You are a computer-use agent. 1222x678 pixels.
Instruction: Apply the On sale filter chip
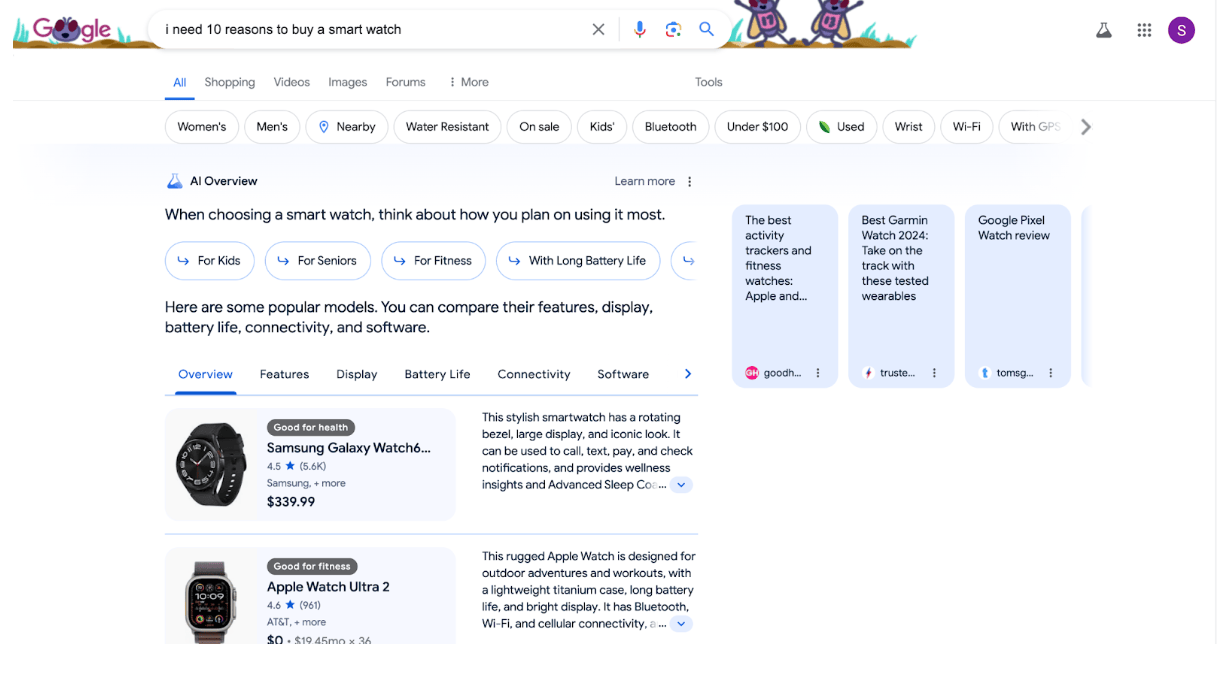539,127
